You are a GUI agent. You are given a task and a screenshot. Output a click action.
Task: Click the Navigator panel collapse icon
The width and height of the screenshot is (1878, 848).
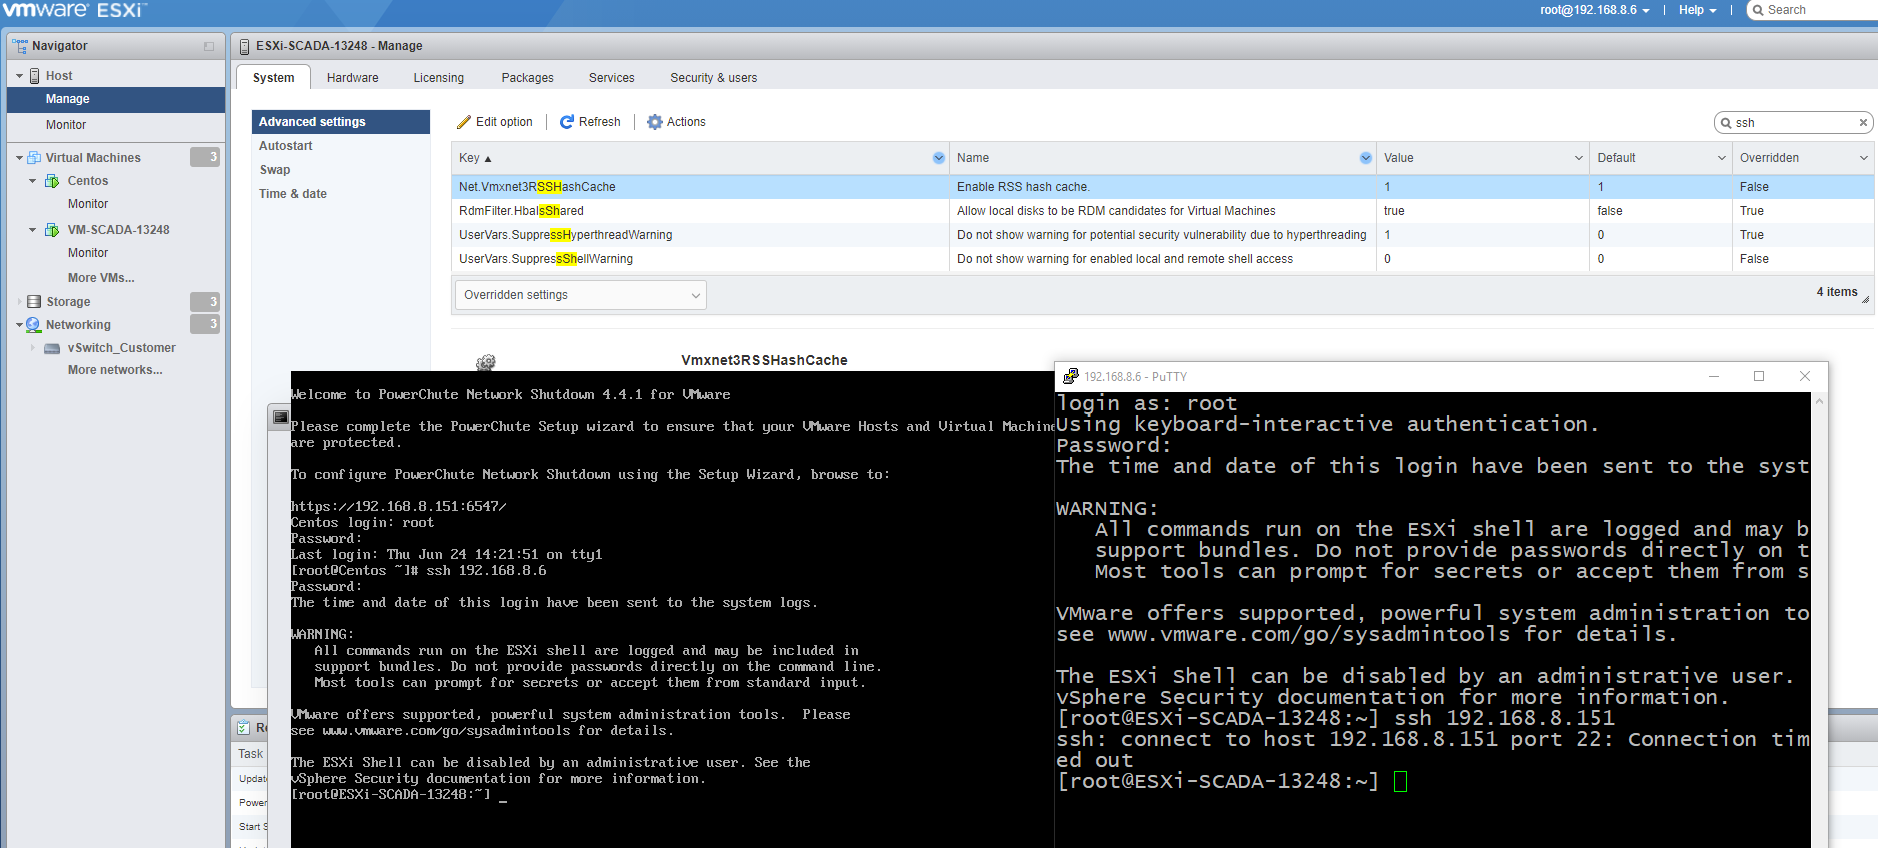(209, 46)
